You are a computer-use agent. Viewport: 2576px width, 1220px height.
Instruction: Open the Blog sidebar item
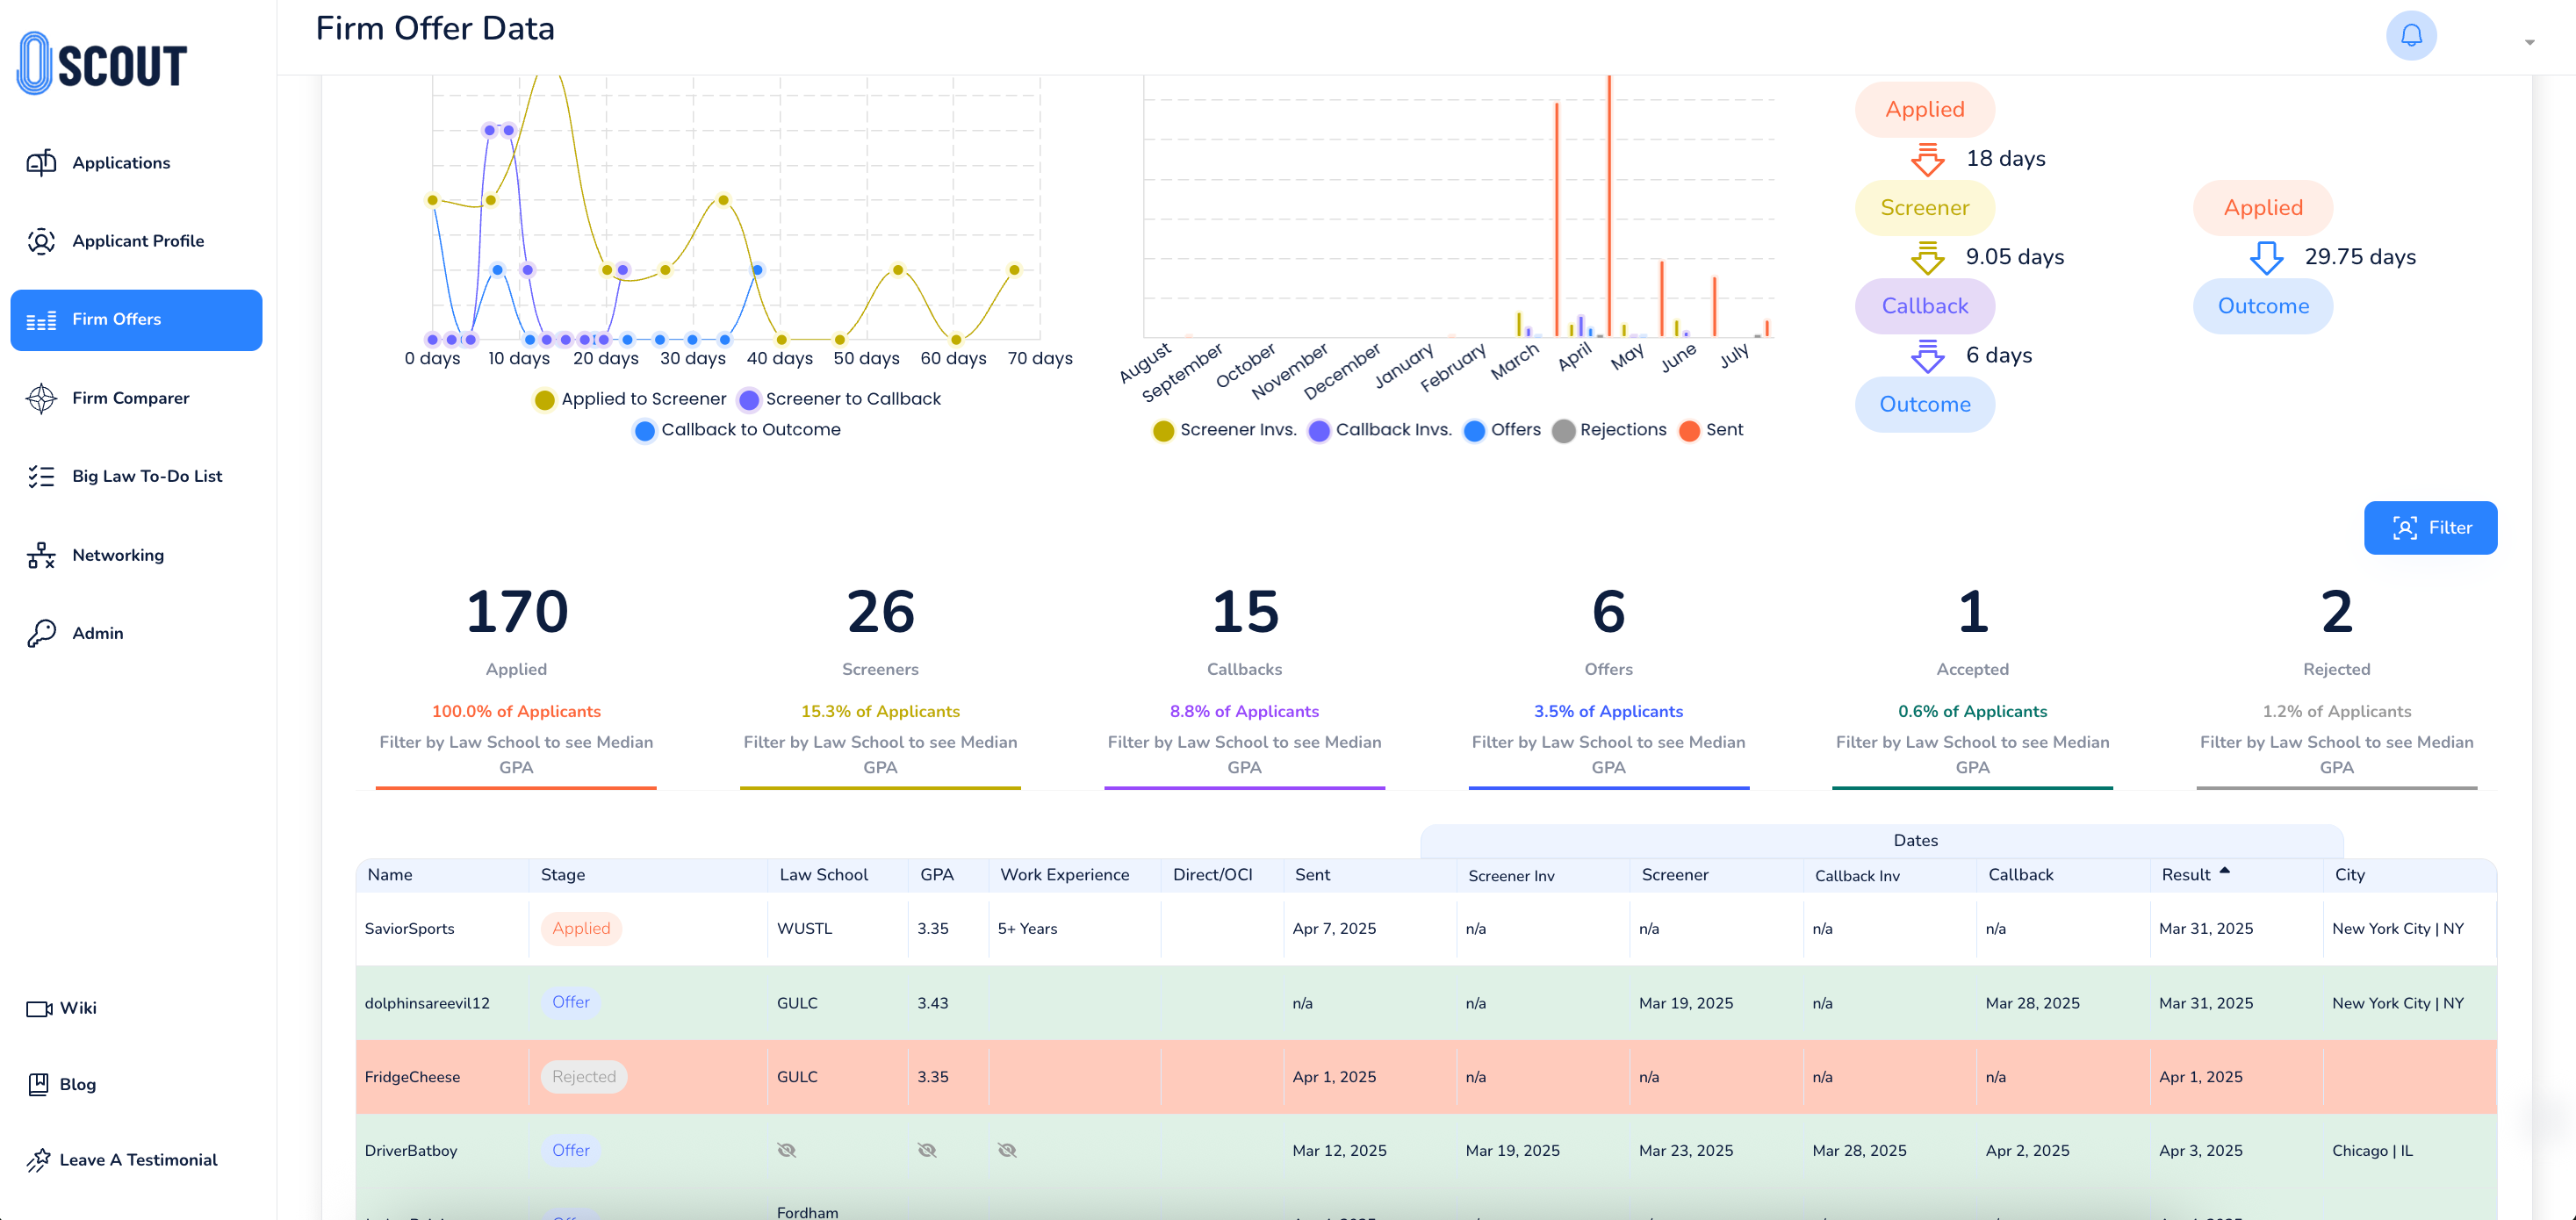click(77, 1084)
